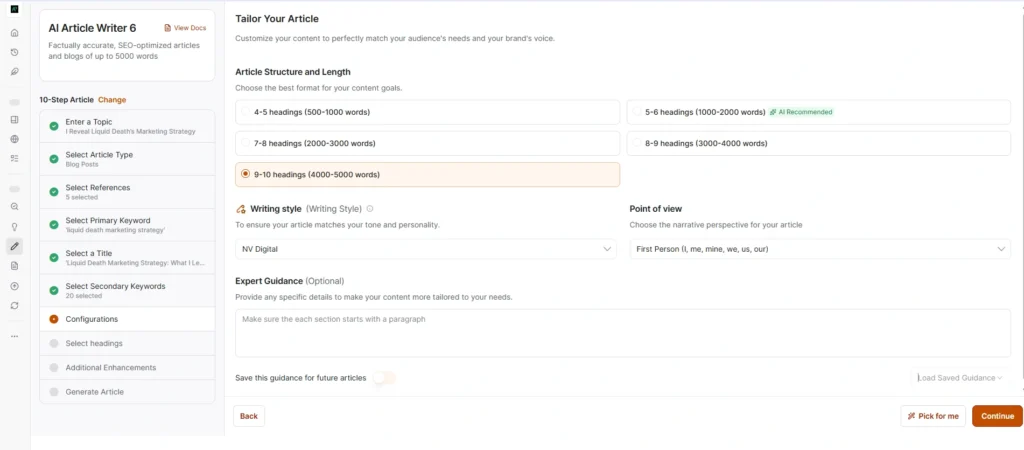Screen dimensions: 1024x450
Task: Click the Change link next to 10-Step Article
Action: [x=112, y=100]
